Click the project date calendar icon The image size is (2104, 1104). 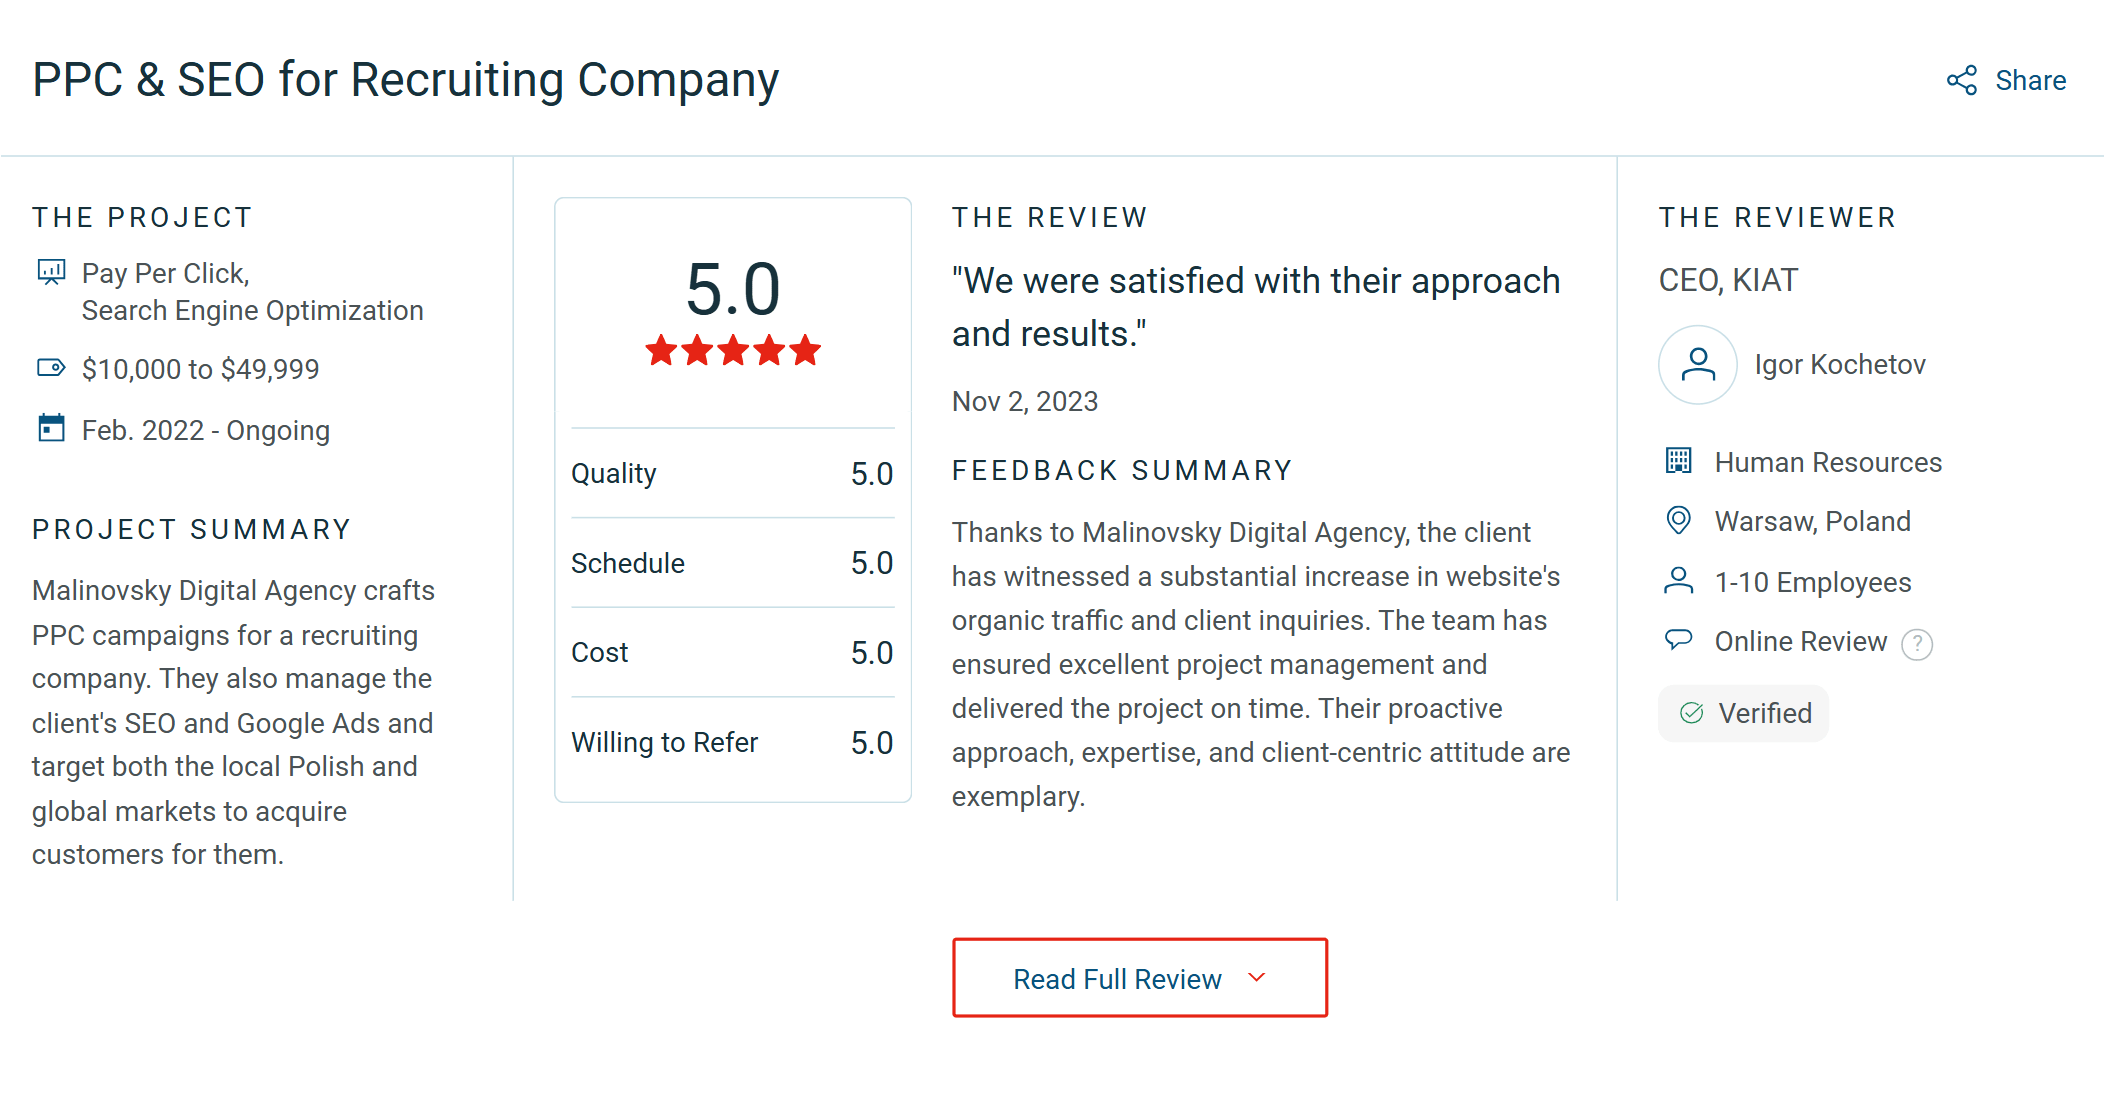[51, 429]
